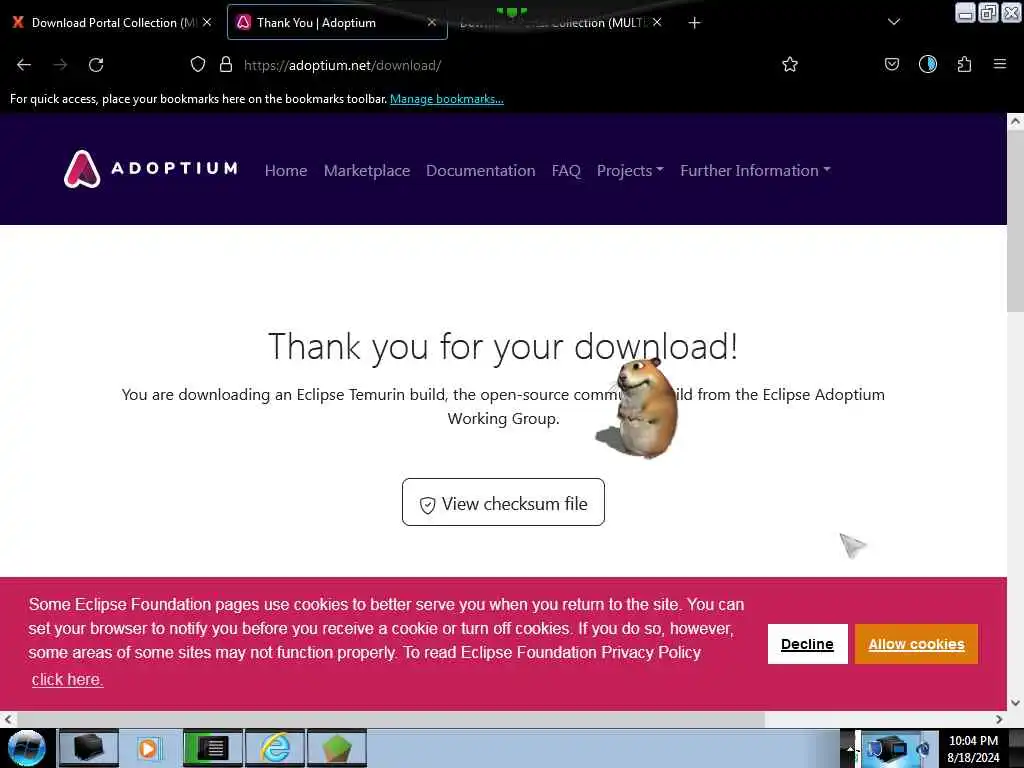Image resolution: width=1024 pixels, height=768 pixels.
Task: Bookmark this page with the star icon
Action: (790, 64)
